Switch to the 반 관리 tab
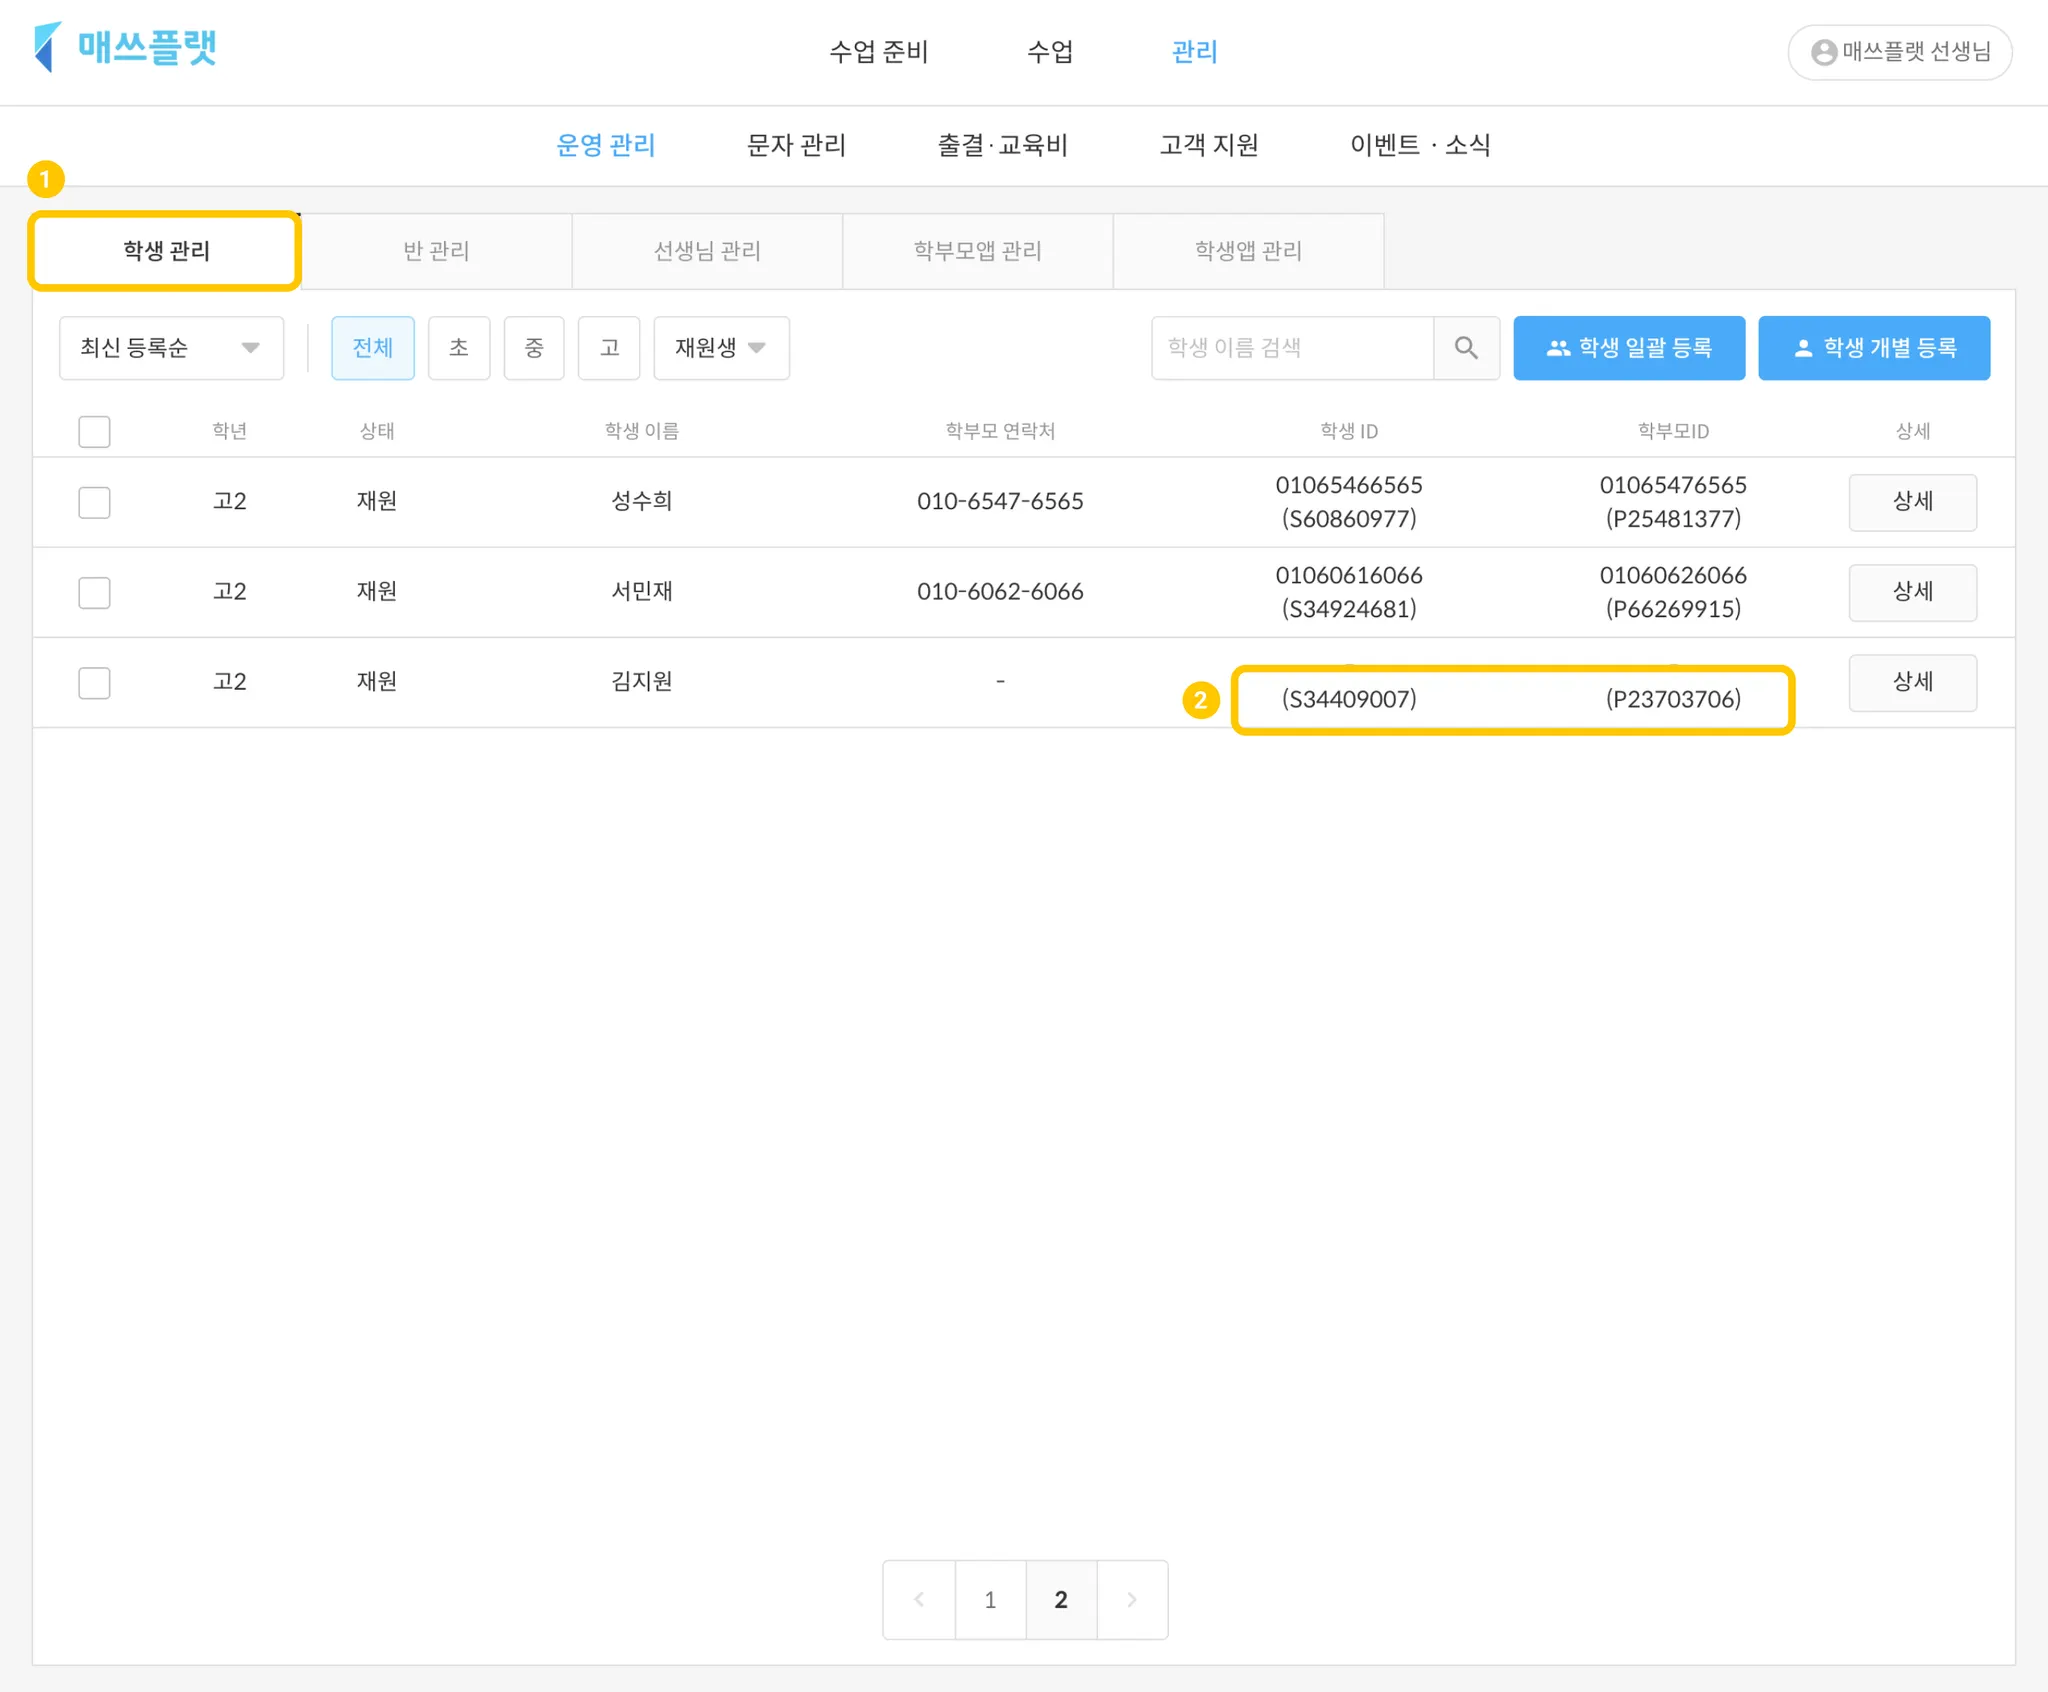The image size is (2048, 1692). [x=436, y=251]
